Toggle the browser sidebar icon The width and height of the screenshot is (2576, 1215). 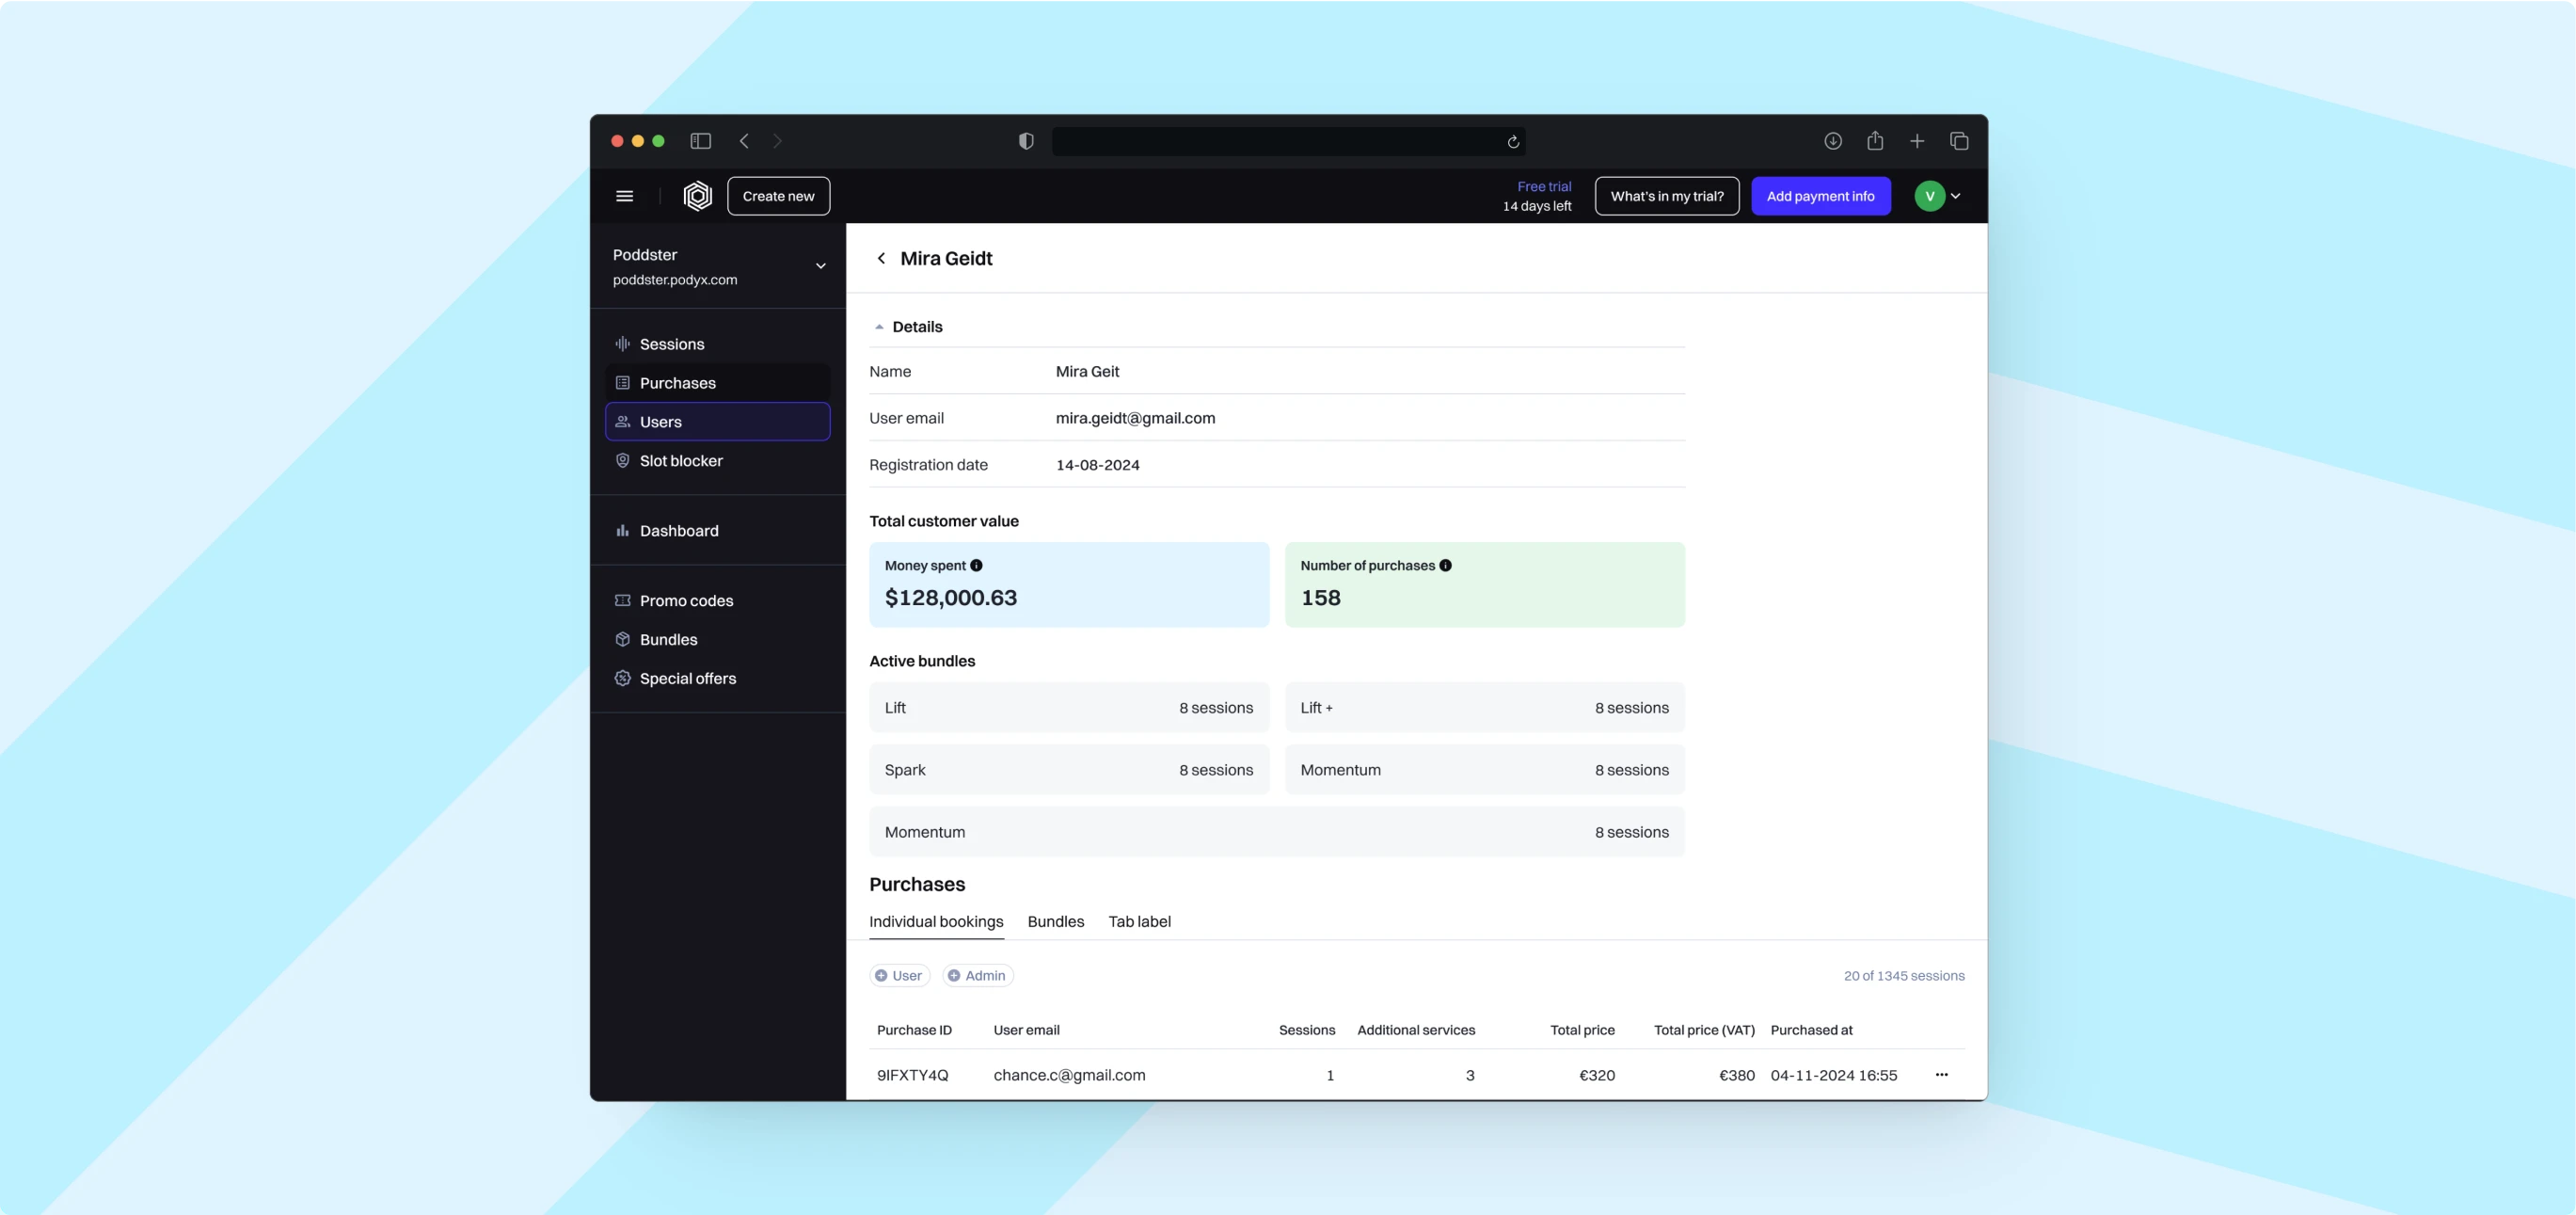700,141
